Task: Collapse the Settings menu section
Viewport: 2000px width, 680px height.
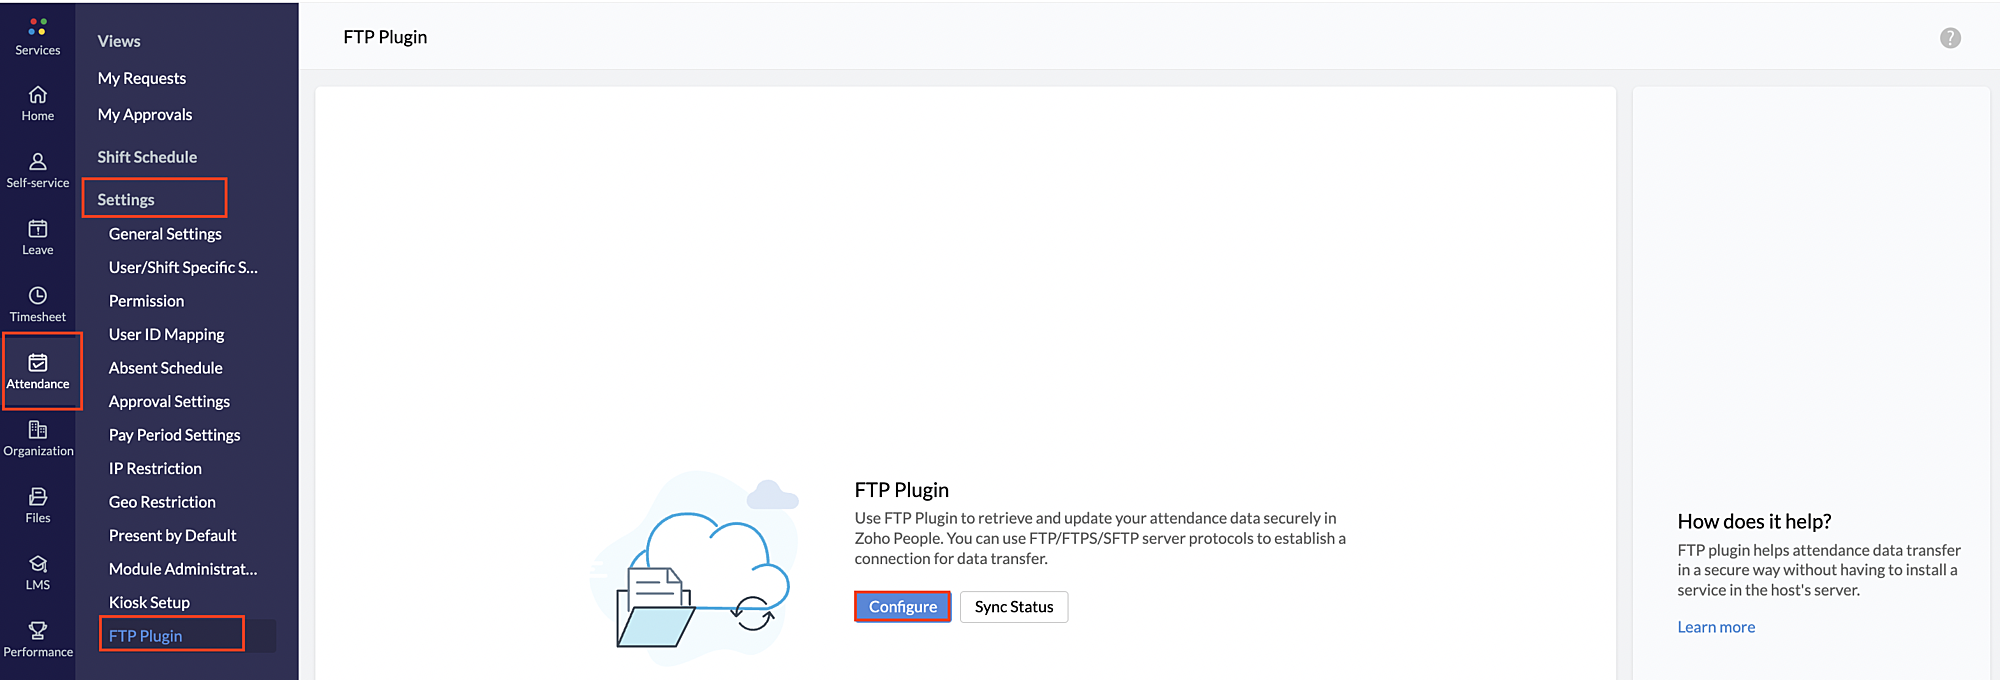Action: 126,200
